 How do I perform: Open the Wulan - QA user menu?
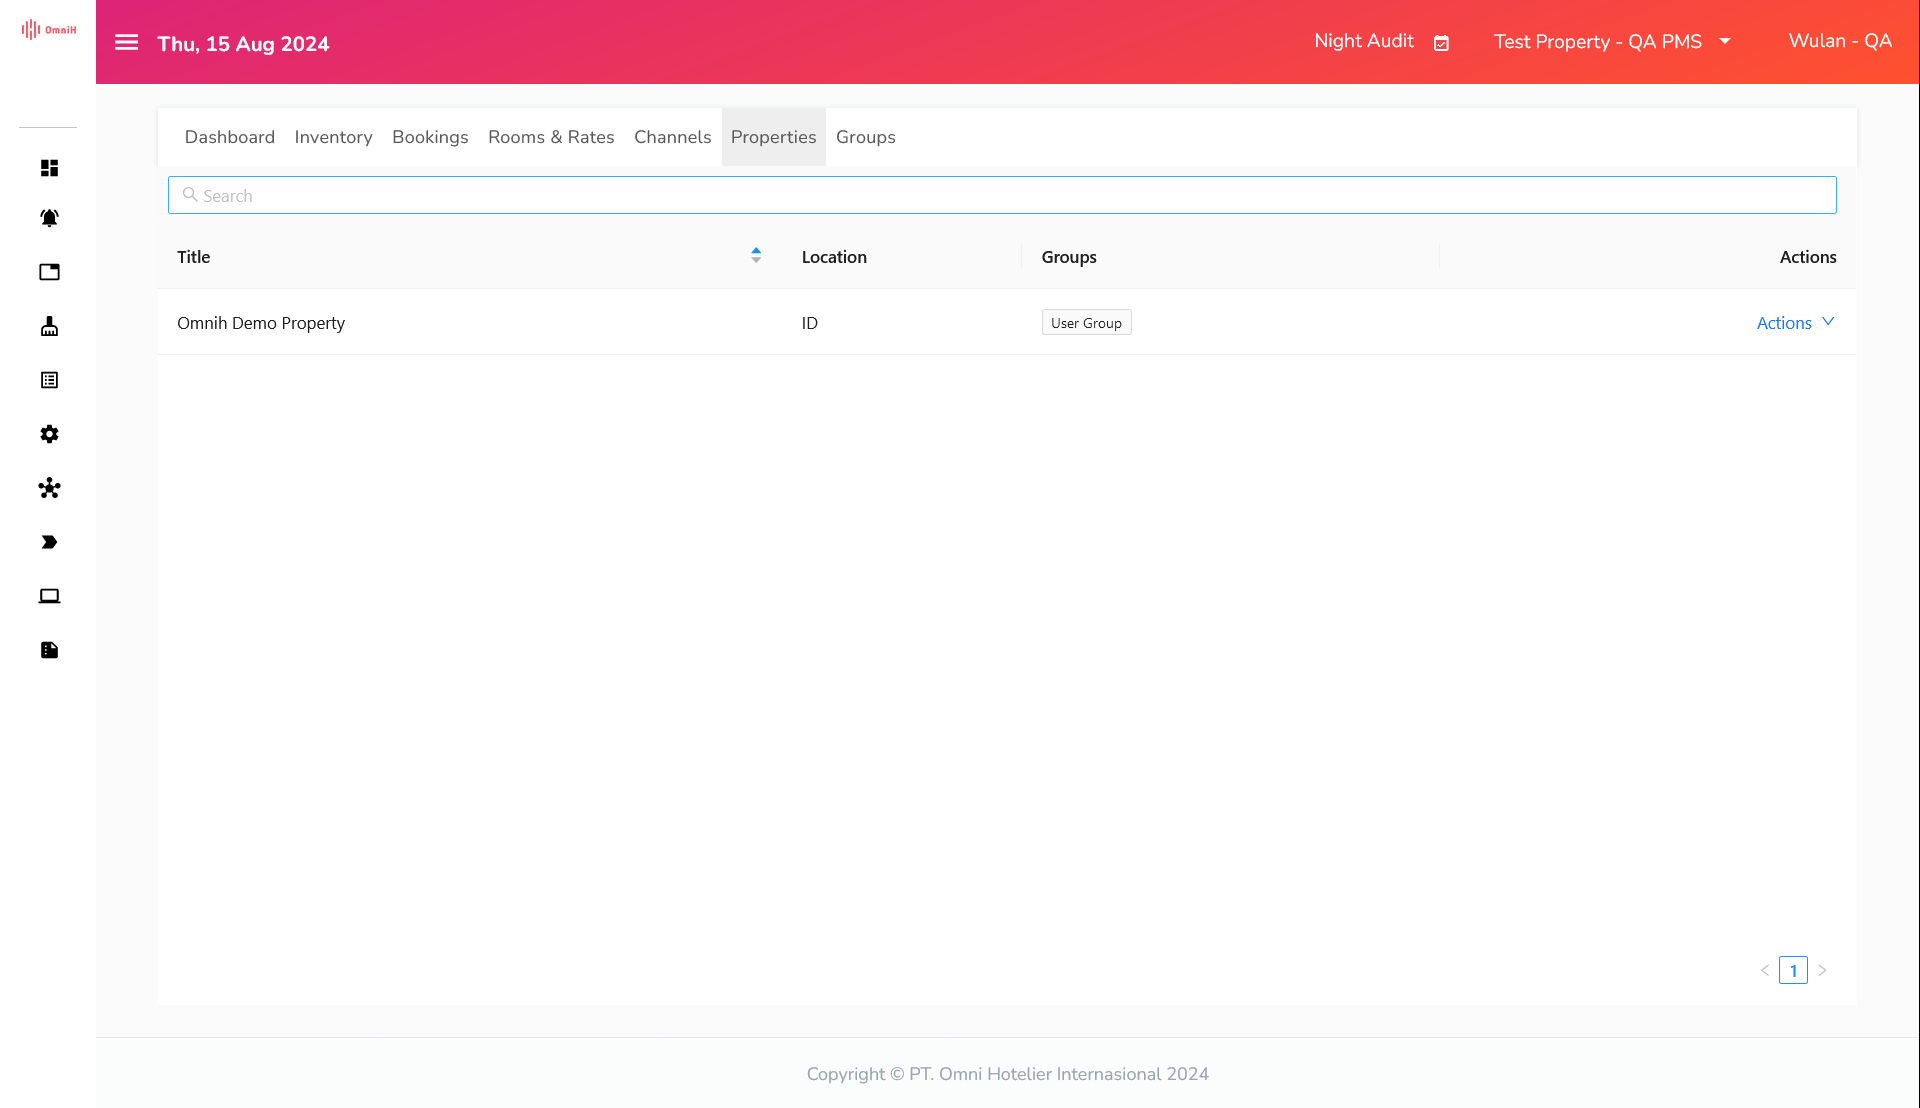pyautogui.click(x=1839, y=41)
